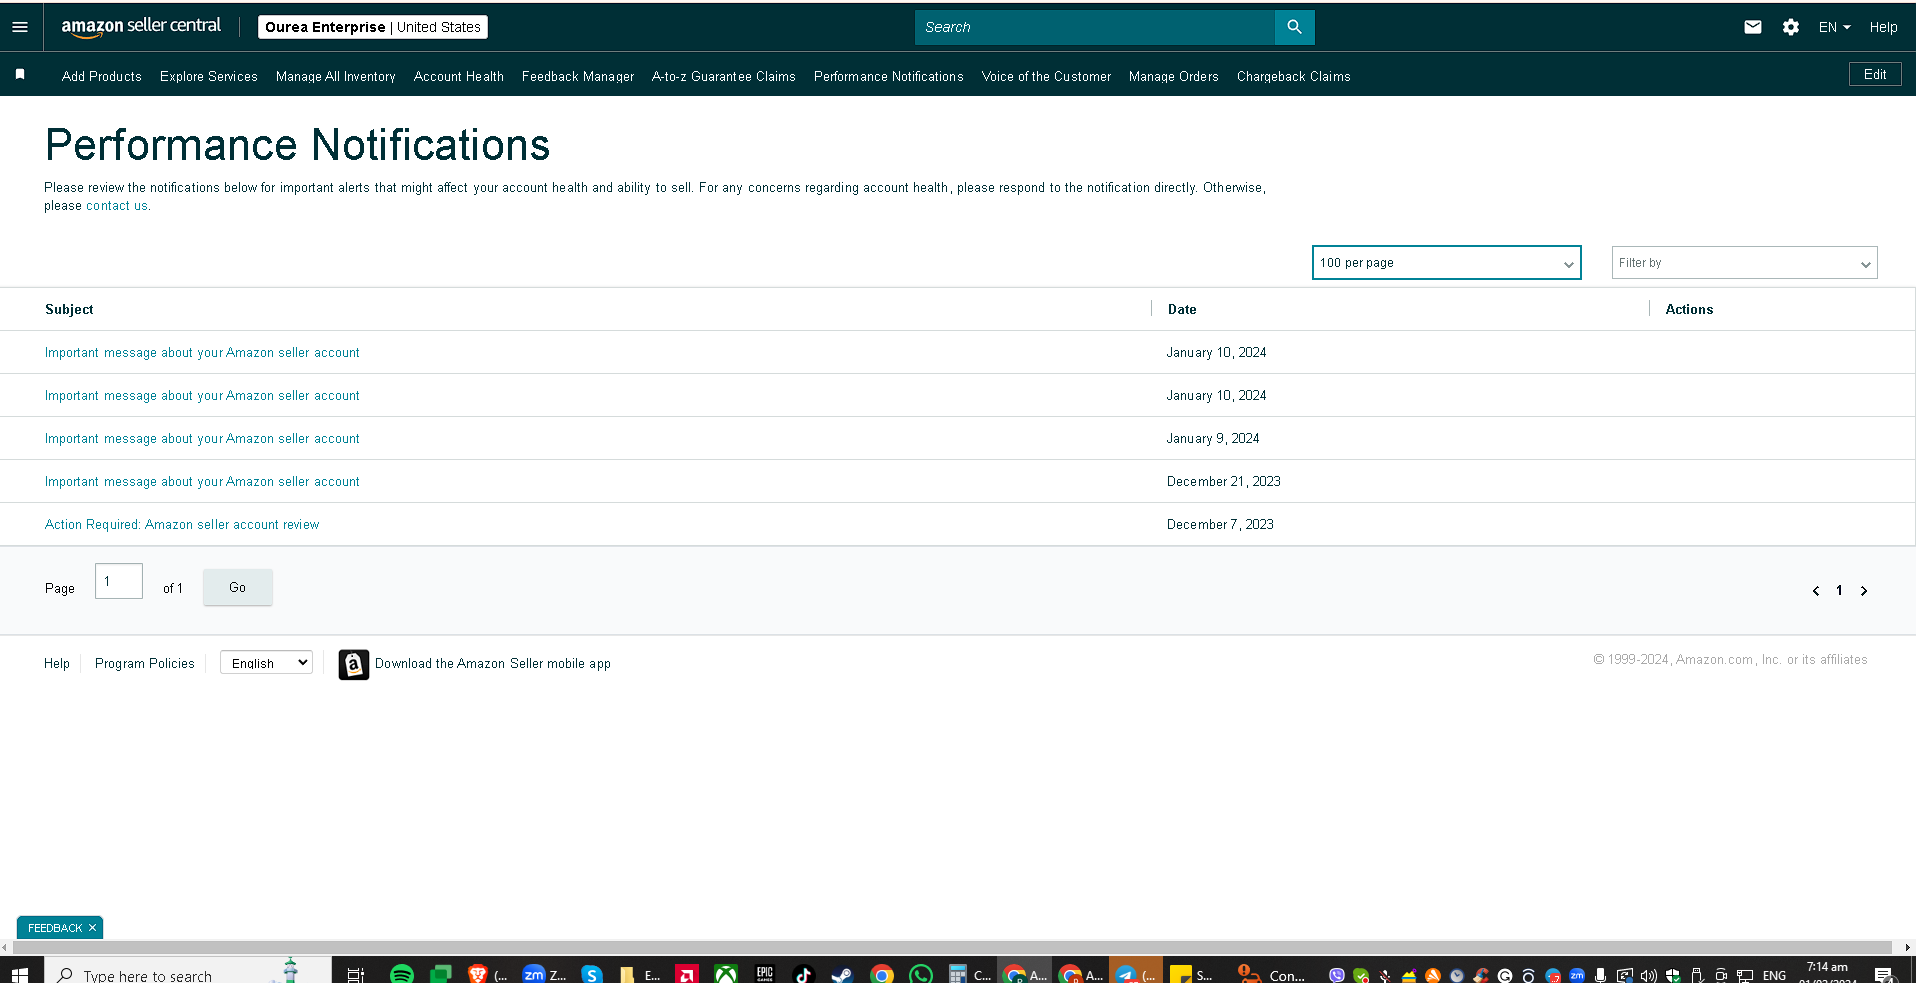Click the header search input field
This screenshot has width=1916, height=983.
click(x=1095, y=27)
